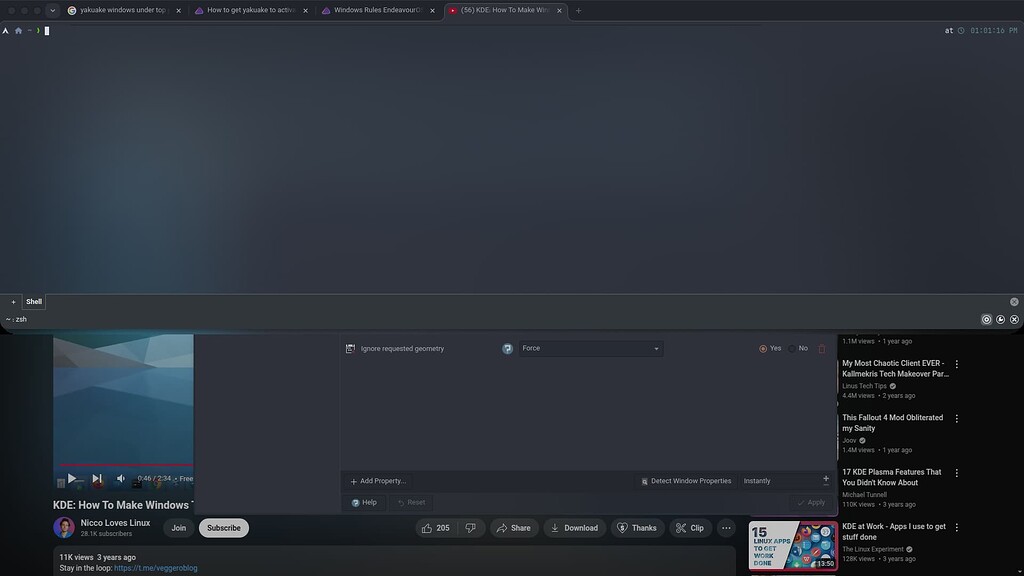Open options menu on the Fallout 4 recommendation
The width and height of the screenshot is (1024, 576).
tap(956, 418)
